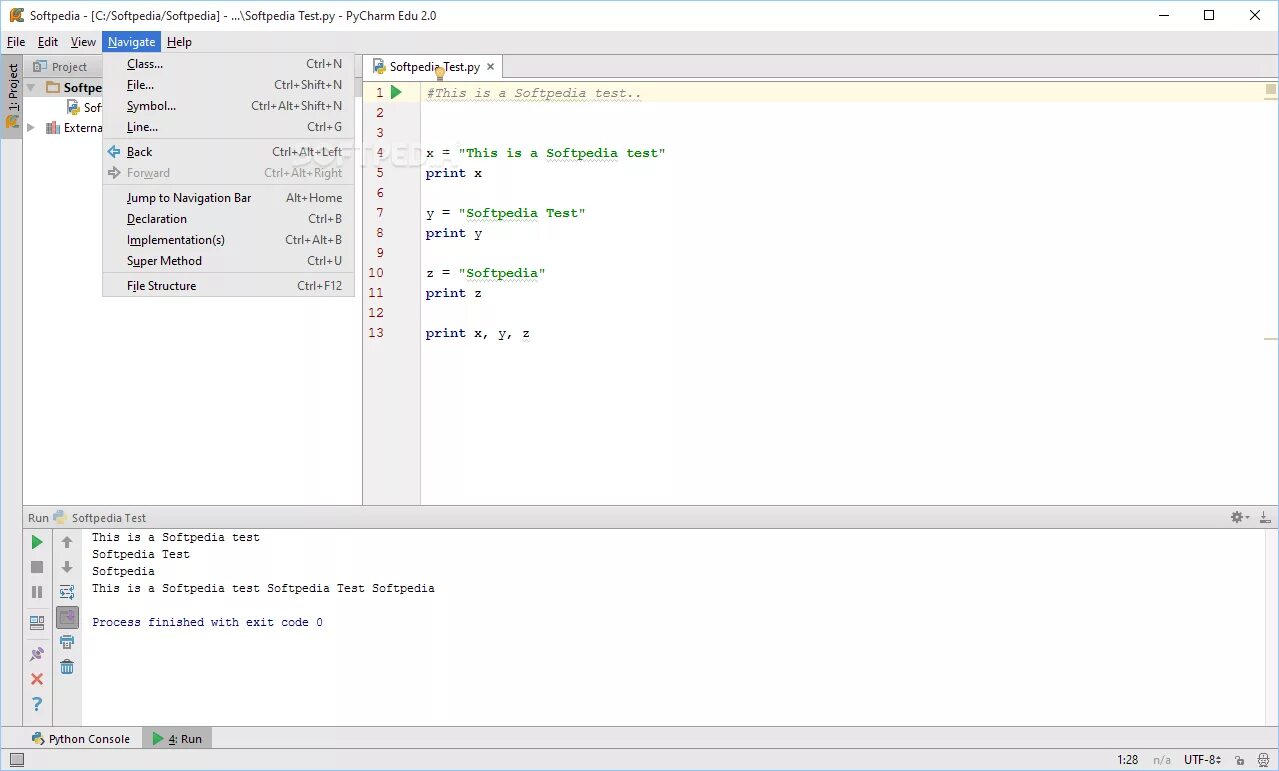Choose Symbol... in Navigate menu
Image resolution: width=1279 pixels, height=771 pixels.
coord(228,106)
